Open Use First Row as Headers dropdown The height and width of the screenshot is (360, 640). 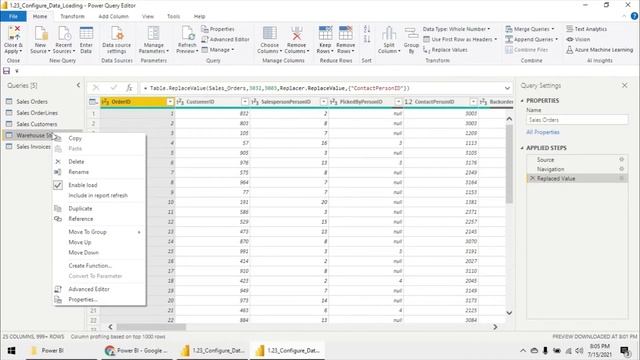click(x=460, y=39)
